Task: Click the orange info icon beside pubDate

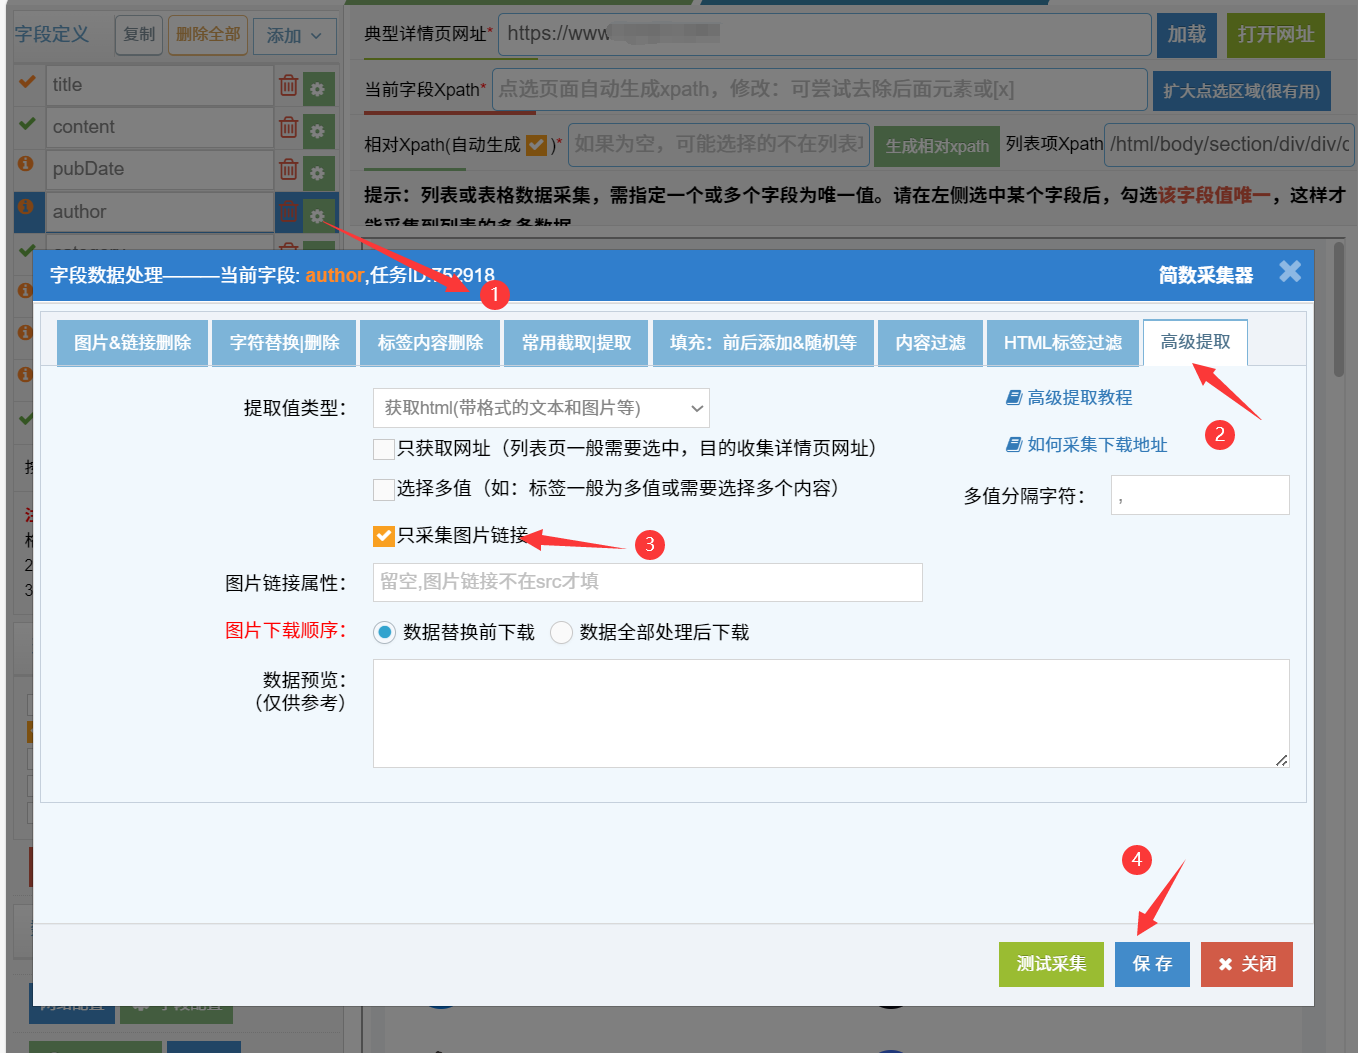Action: tap(26, 164)
